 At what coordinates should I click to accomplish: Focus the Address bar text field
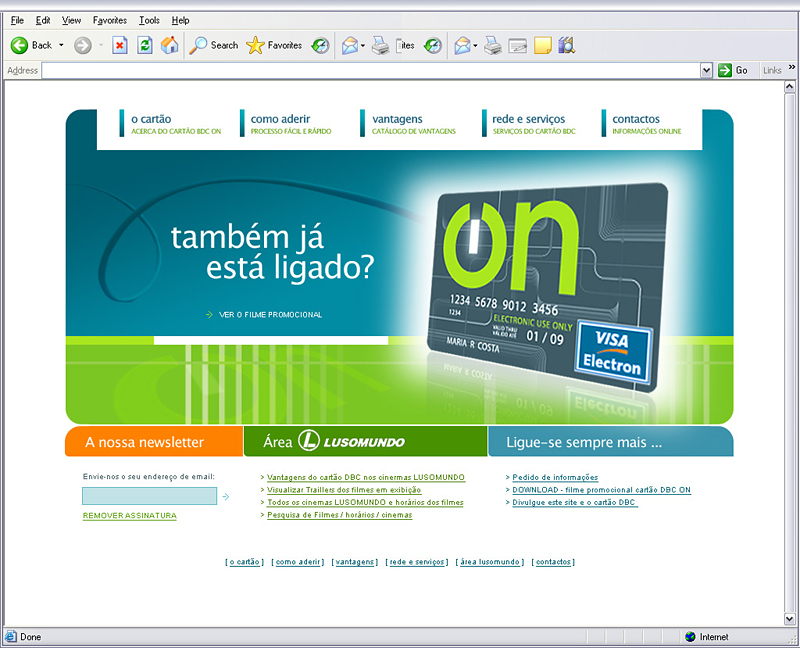(x=371, y=70)
